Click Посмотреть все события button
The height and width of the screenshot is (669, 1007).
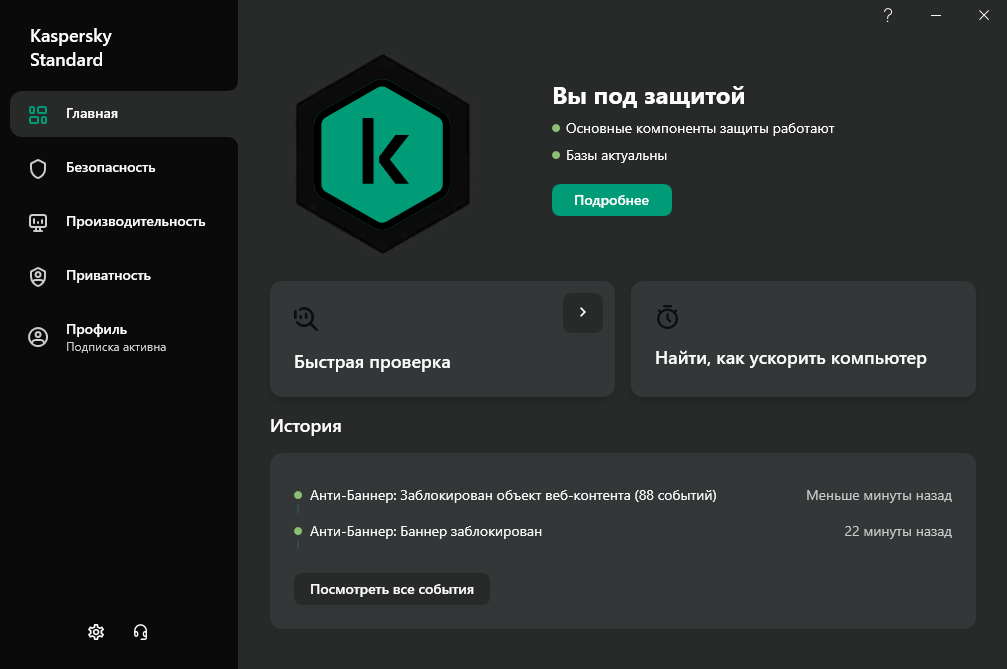click(392, 589)
